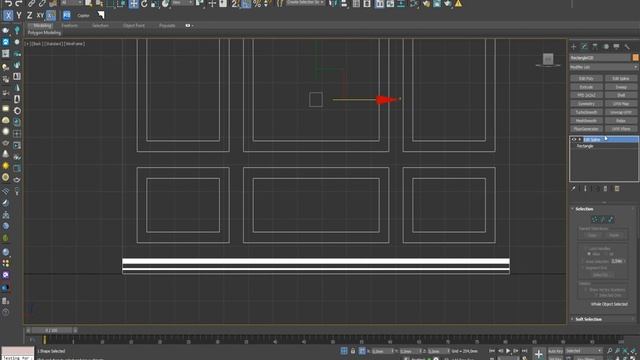Toggle the Auto Key button
The height and width of the screenshot is (360, 640).
point(555,351)
